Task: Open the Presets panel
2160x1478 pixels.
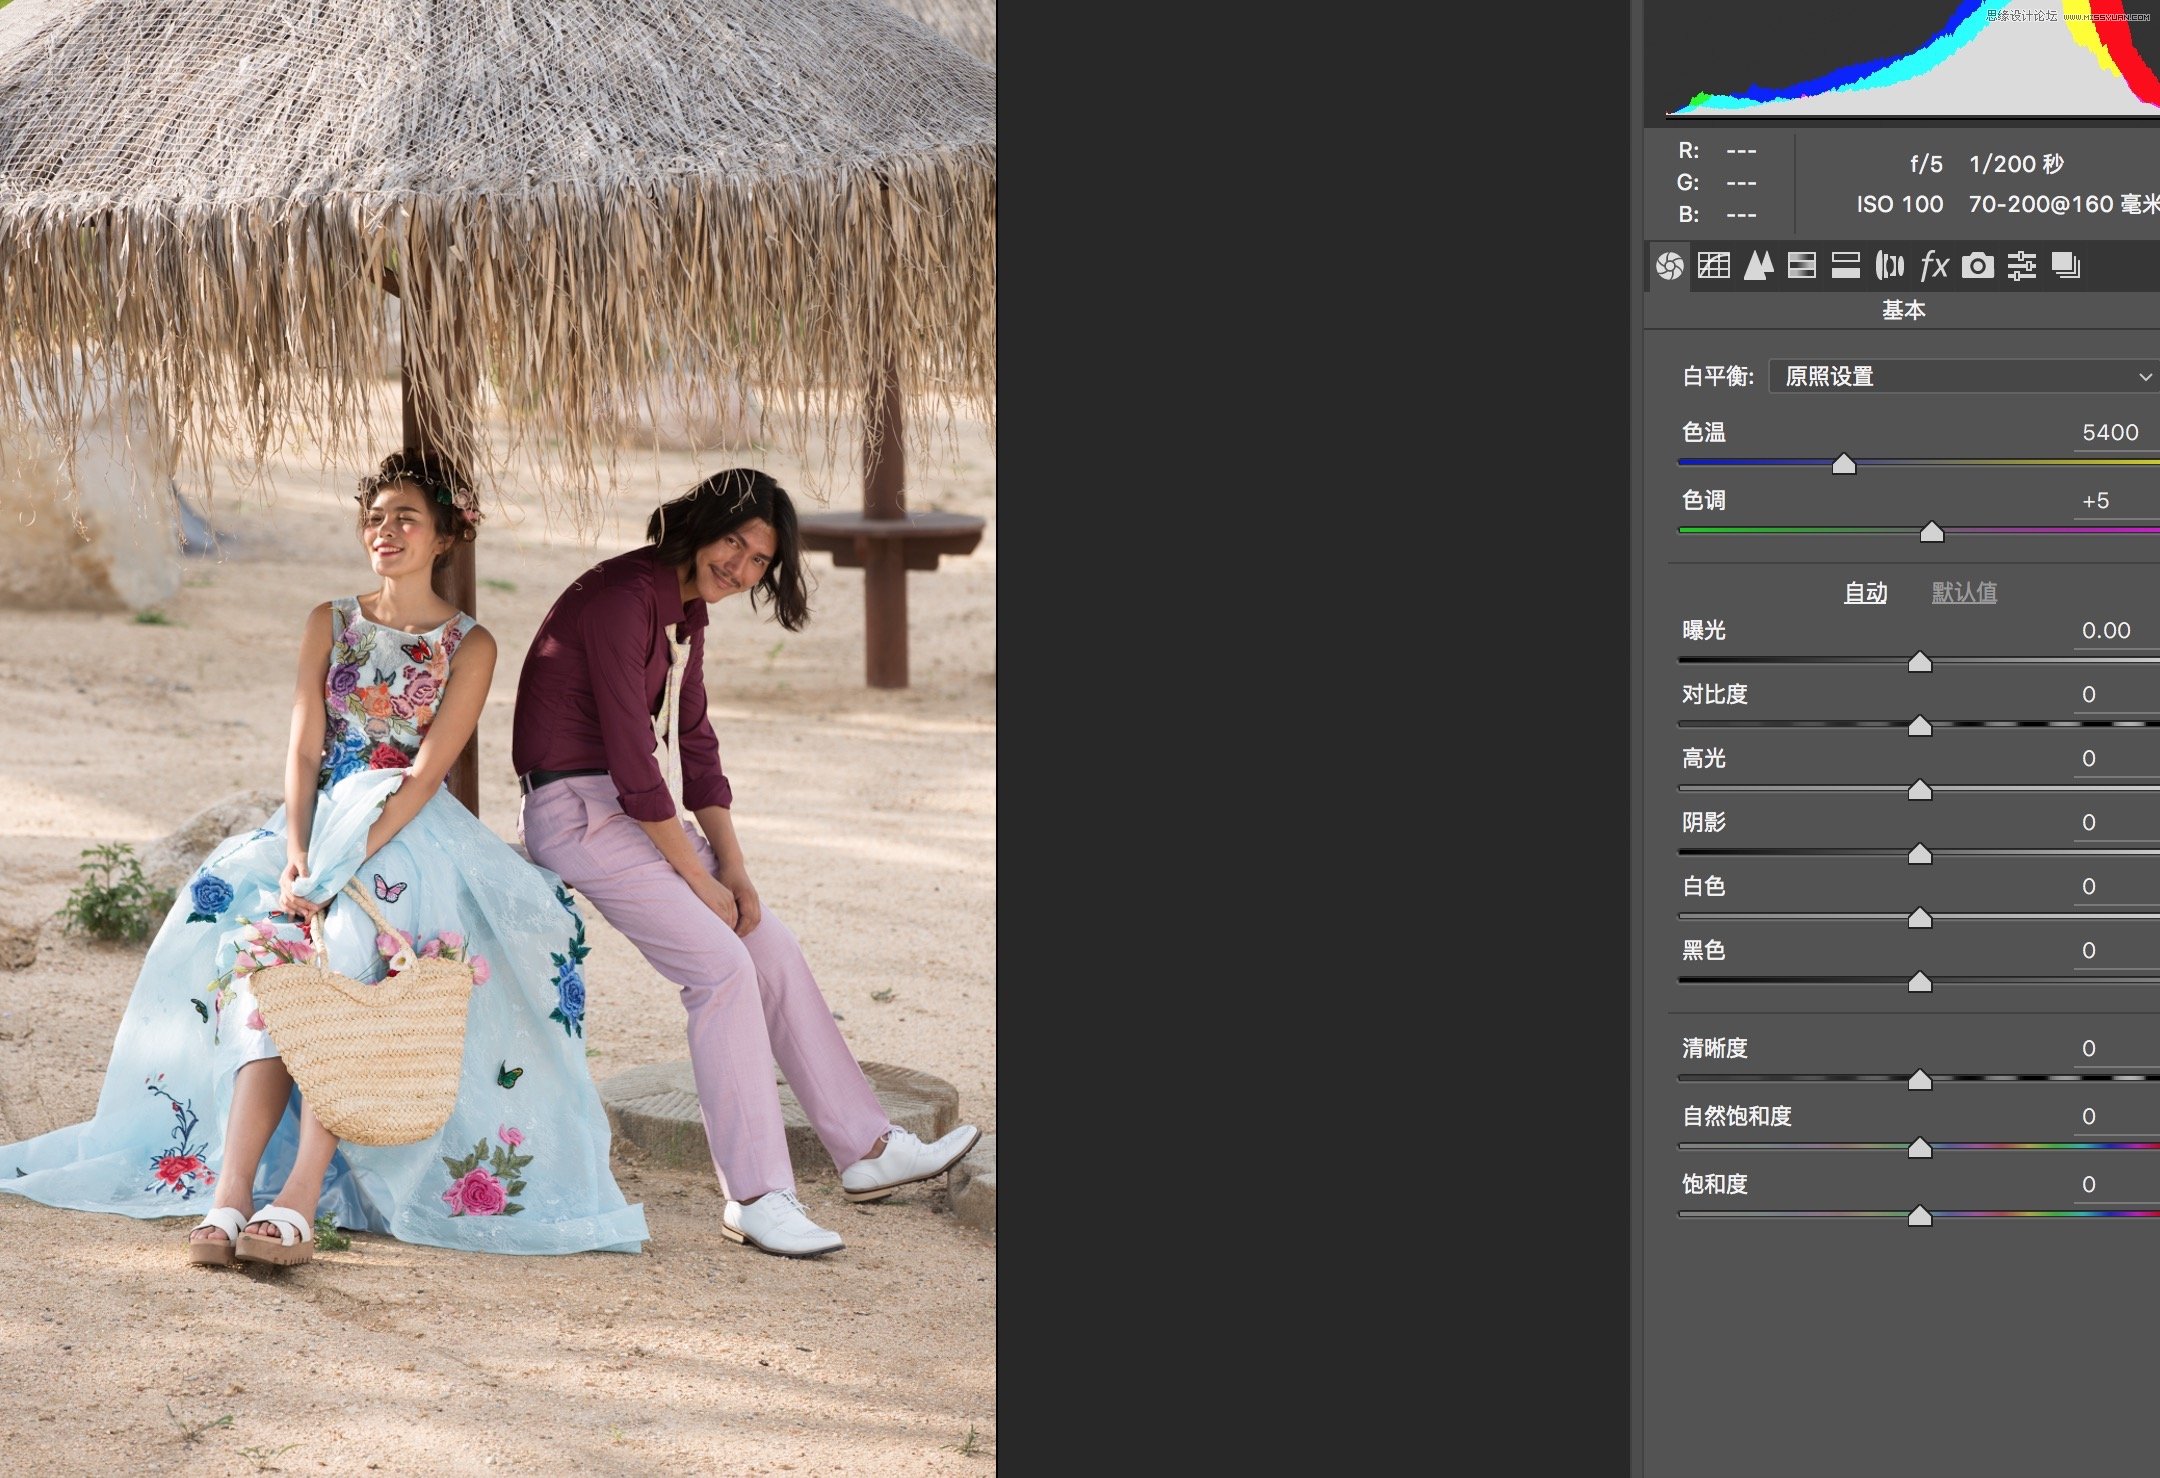Action: click(x=2021, y=266)
